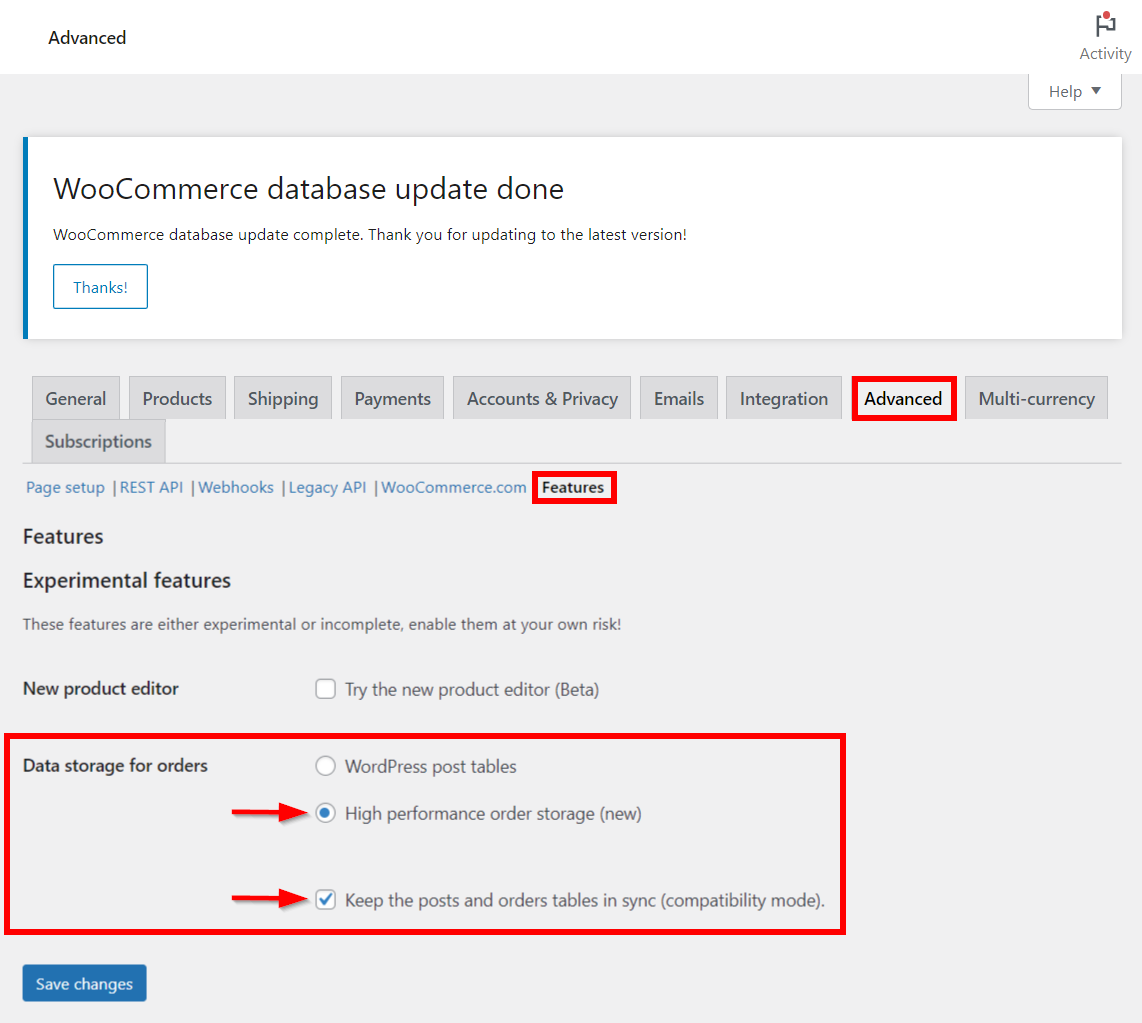Open the Page setup section link
1142x1023 pixels.
tap(65, 487)
